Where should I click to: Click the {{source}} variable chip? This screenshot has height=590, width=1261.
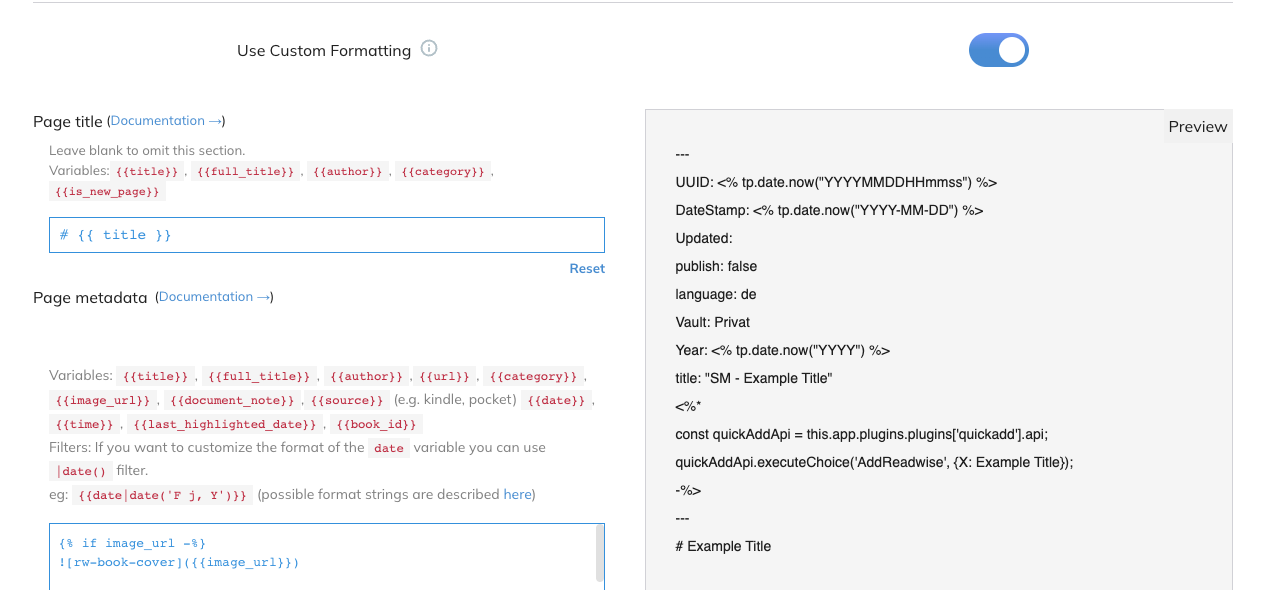347,400
